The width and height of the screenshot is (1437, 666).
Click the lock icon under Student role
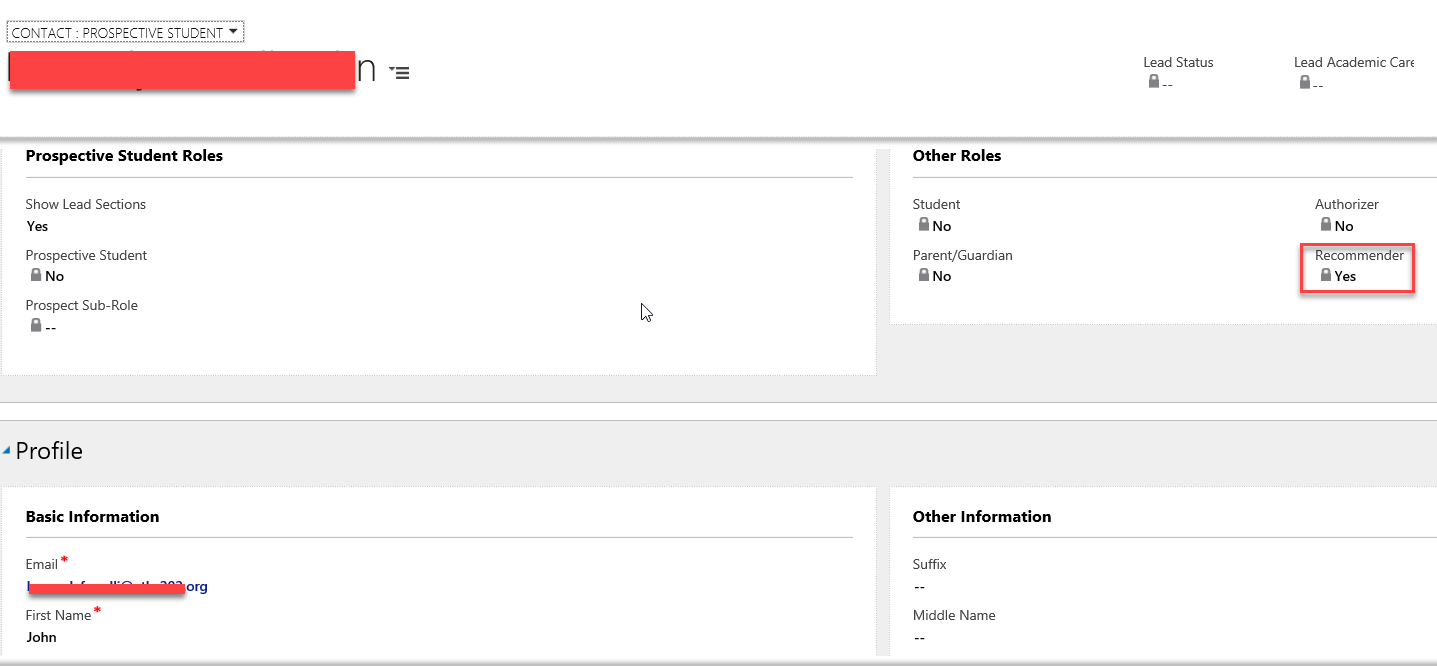point(923,225)
